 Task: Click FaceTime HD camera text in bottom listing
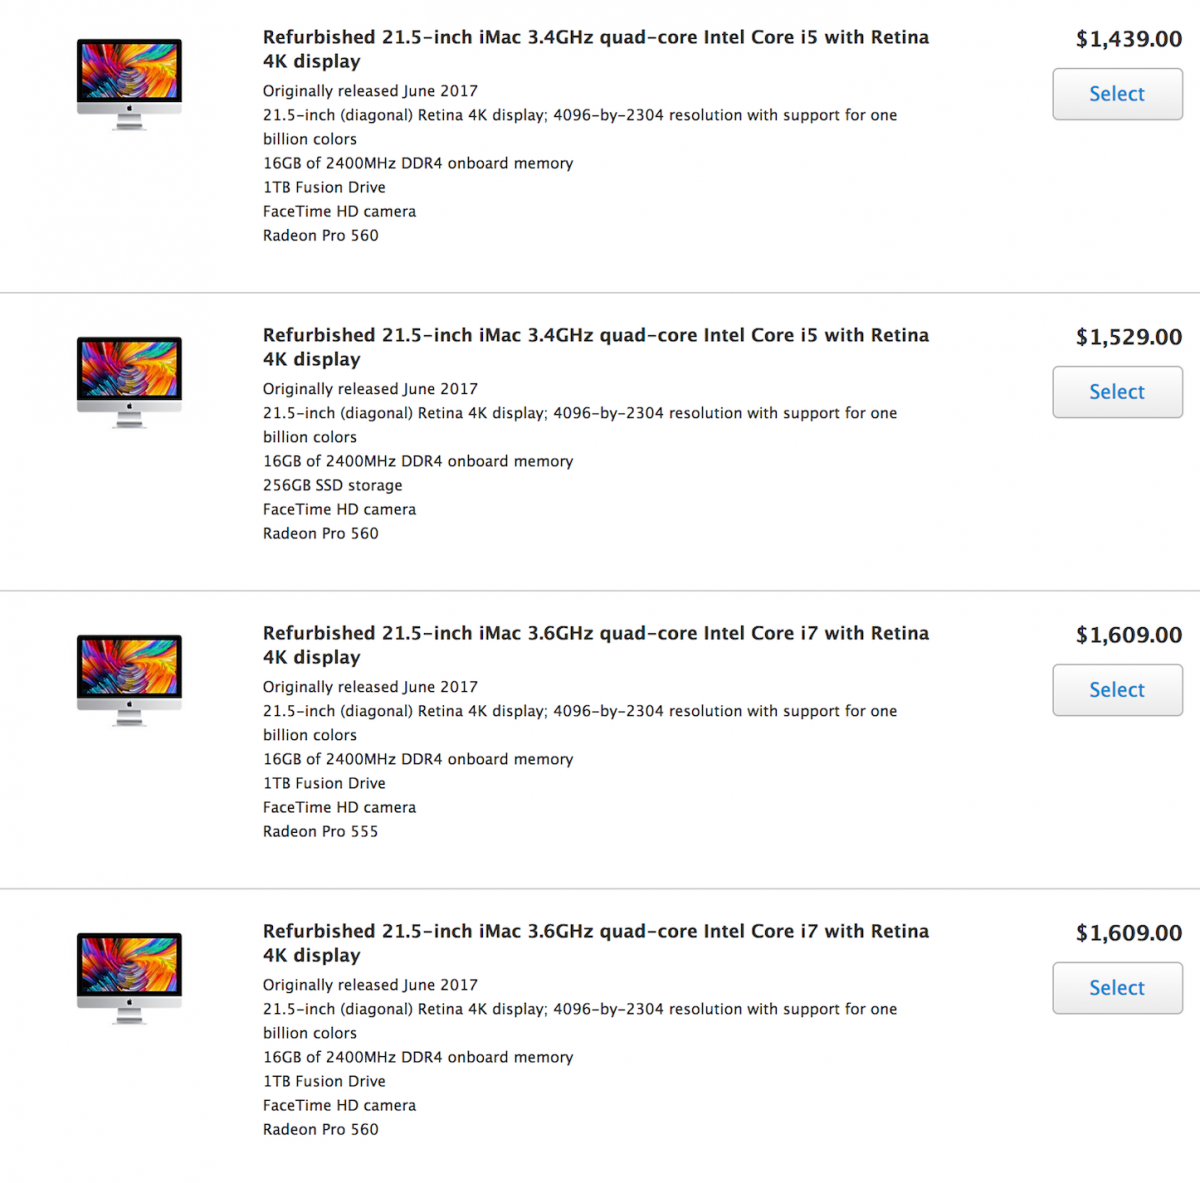tap(339, 1105)
